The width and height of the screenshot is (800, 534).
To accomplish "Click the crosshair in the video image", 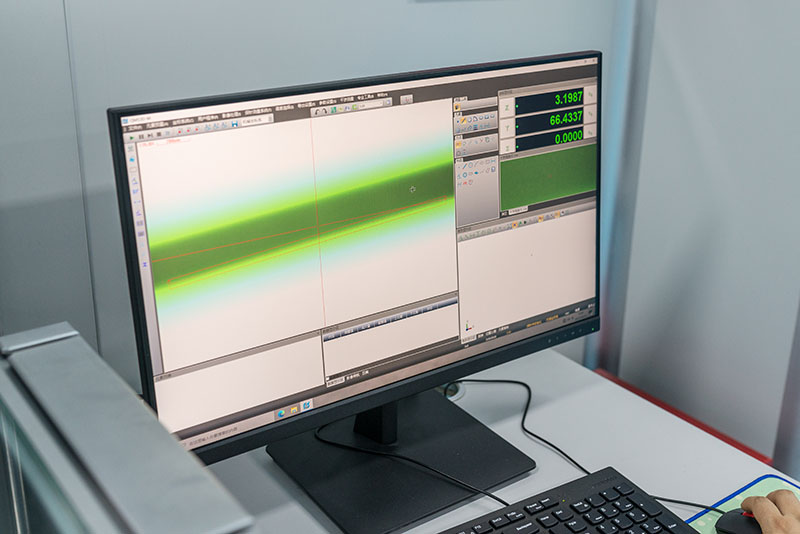I will pyautogui.click(x=412, y=188).
